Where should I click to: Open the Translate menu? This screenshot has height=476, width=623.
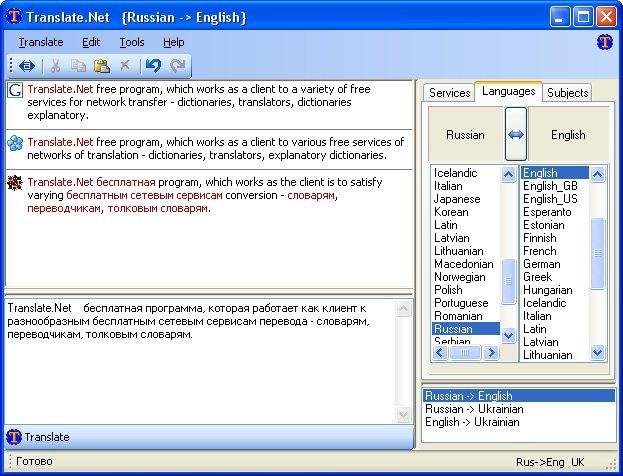coord(41,42)
